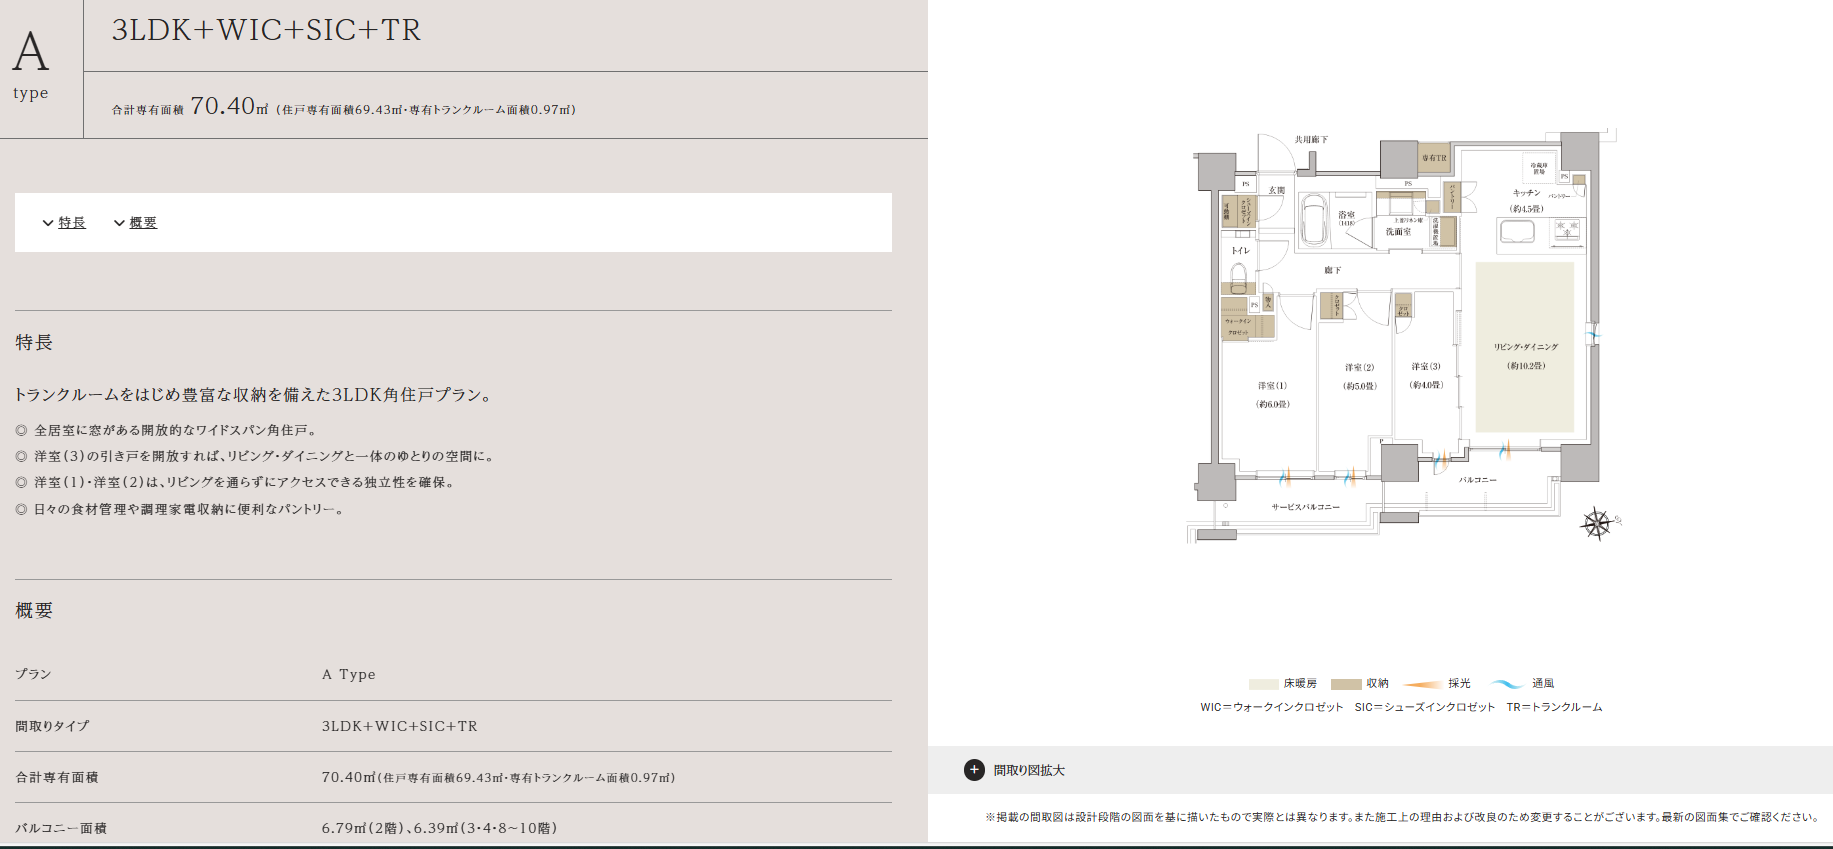Click the chevron arrow beside 概要
The height and width of the screenshot is (849, 1833).
click(119, 223)
